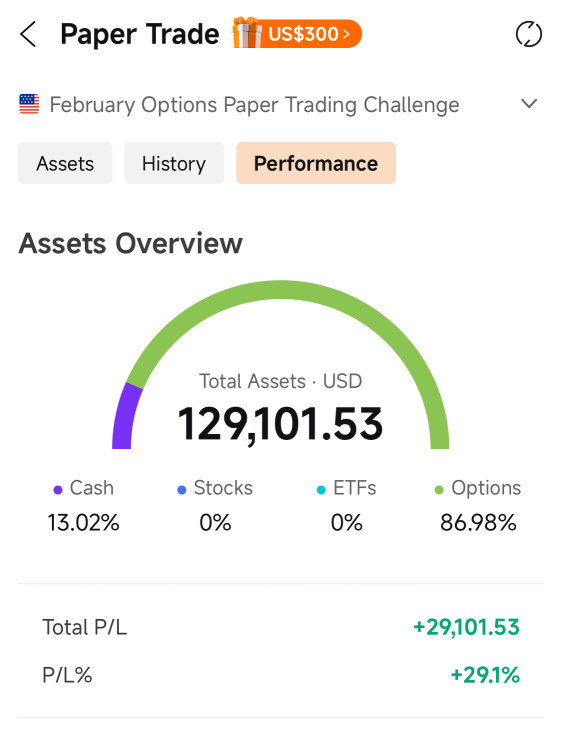
Task: Select the cyan ETFs legend dot
Action: [321, 490]
